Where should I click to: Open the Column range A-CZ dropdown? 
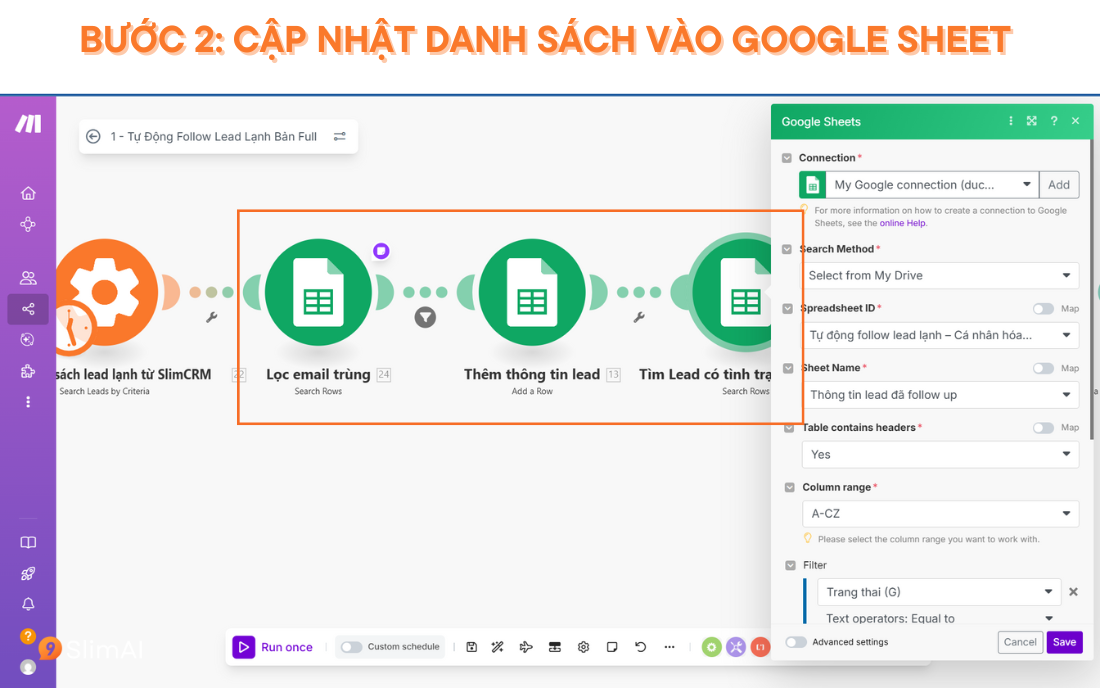[939, 514]
